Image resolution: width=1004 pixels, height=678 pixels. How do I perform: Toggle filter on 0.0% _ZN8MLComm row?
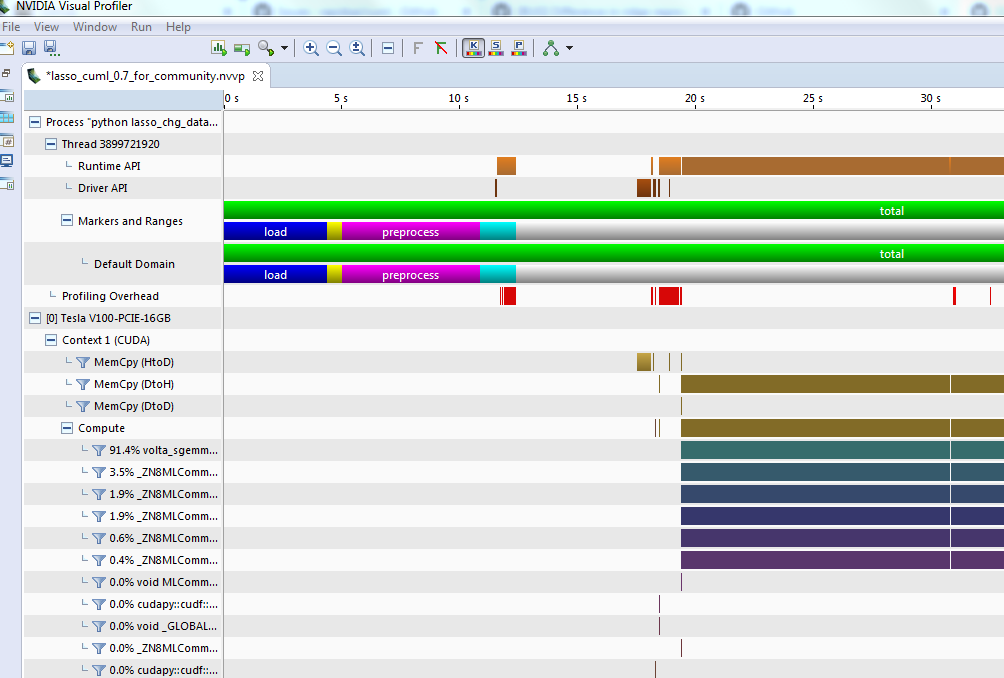point(99,649)
